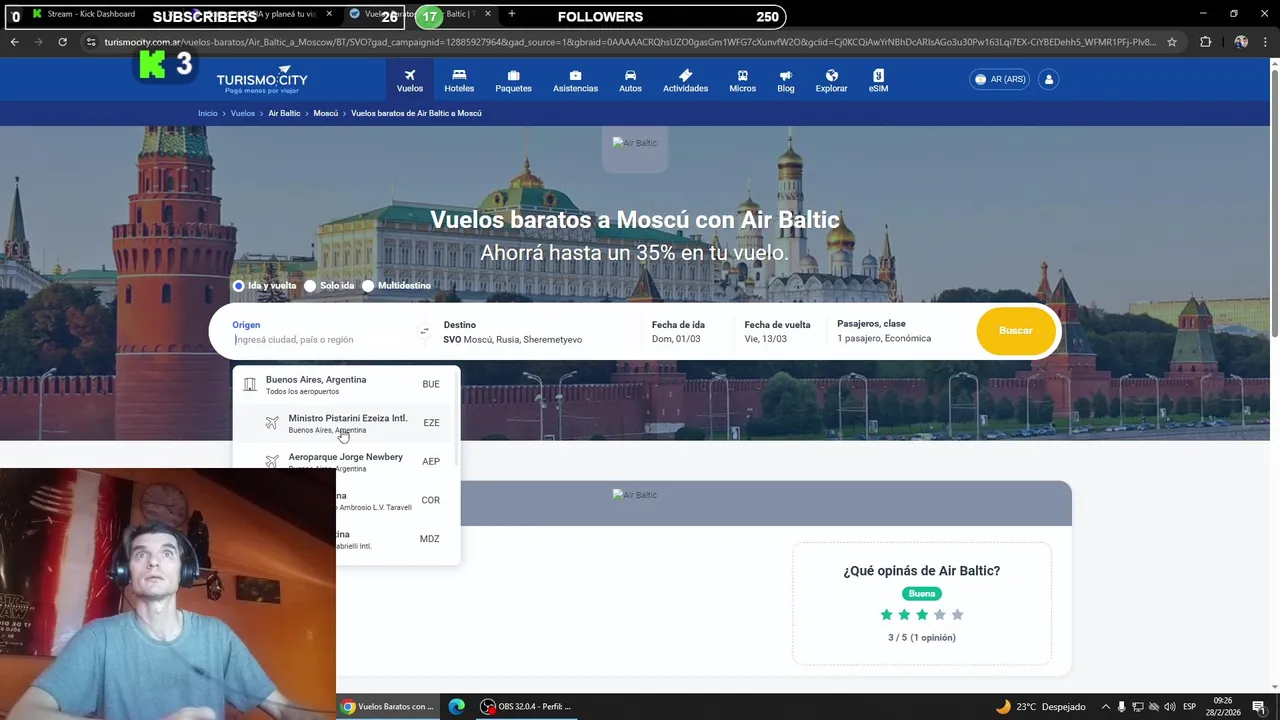This screenshot has height=720, width=1280.
Task: Click the green Buena rating badge
Action: (x=922, y=594)
